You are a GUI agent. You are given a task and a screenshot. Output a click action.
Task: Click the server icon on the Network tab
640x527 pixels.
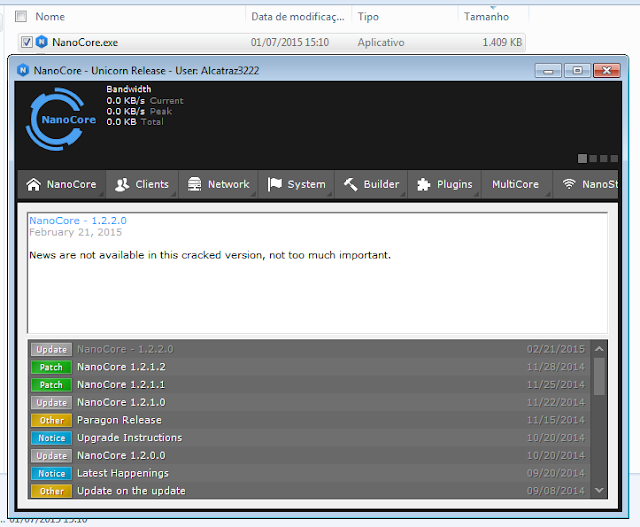coord(194,185)
